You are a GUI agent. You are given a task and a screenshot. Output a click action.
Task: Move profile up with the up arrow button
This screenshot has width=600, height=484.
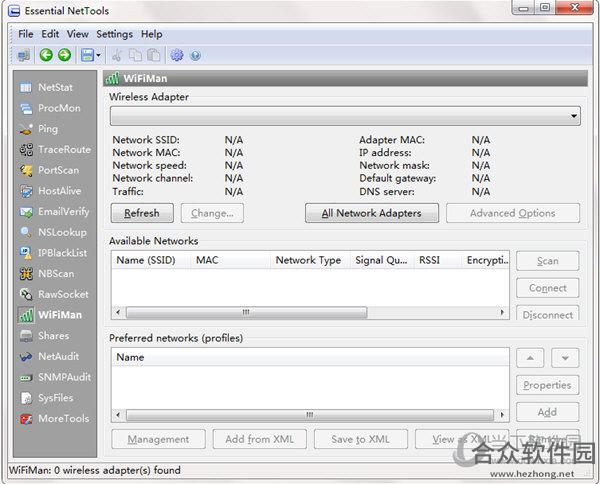click(x=530, y=358)
